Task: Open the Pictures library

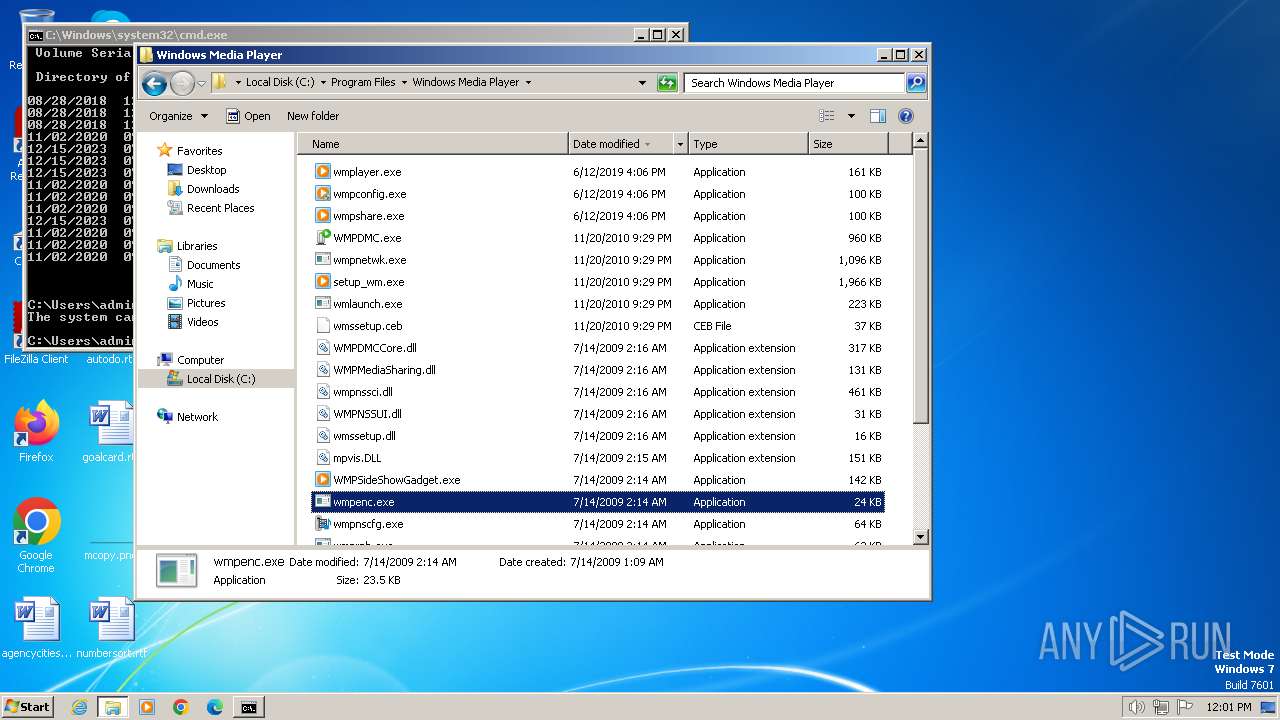Action: coord(206,303)
